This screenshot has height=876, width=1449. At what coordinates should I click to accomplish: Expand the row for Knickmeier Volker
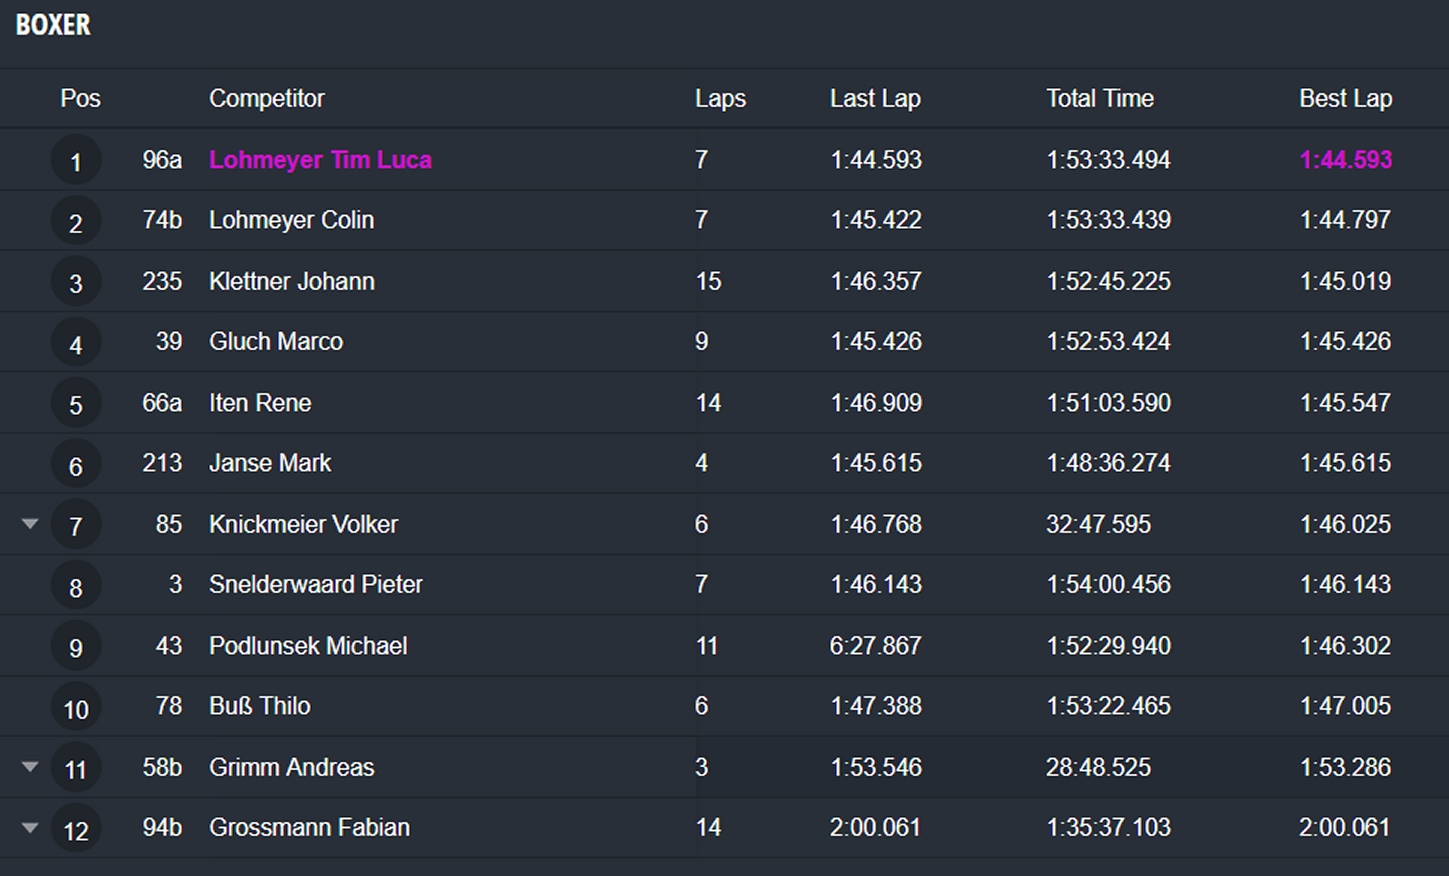point(30,524)
